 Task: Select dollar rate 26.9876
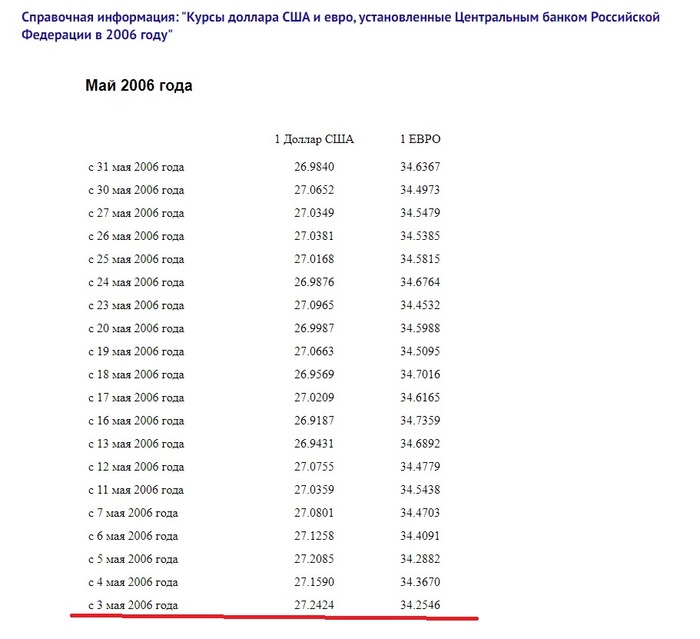[x=314, y=283]
